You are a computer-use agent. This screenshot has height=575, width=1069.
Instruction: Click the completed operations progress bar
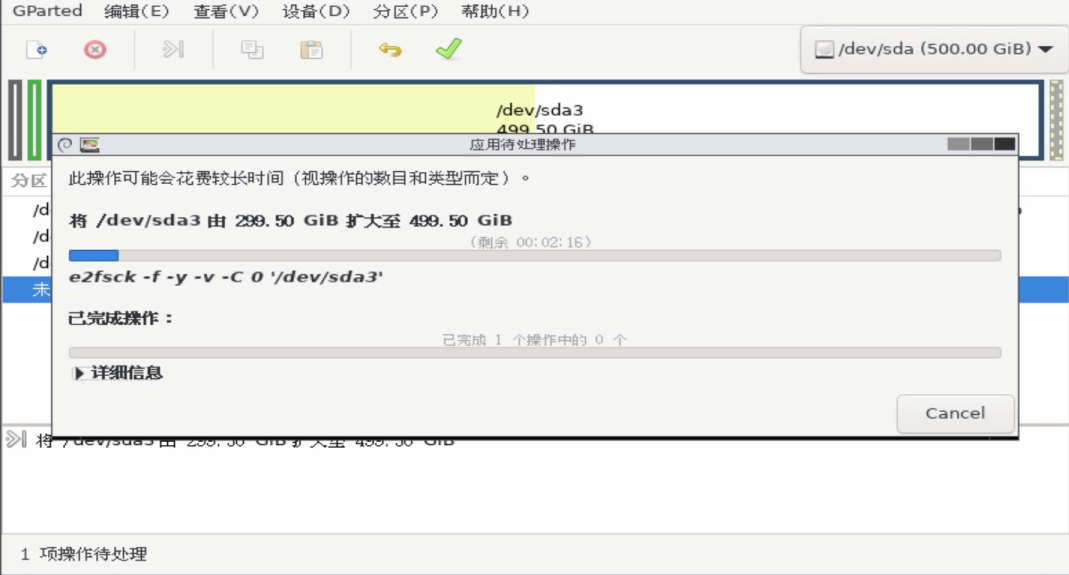pos(534,353)
